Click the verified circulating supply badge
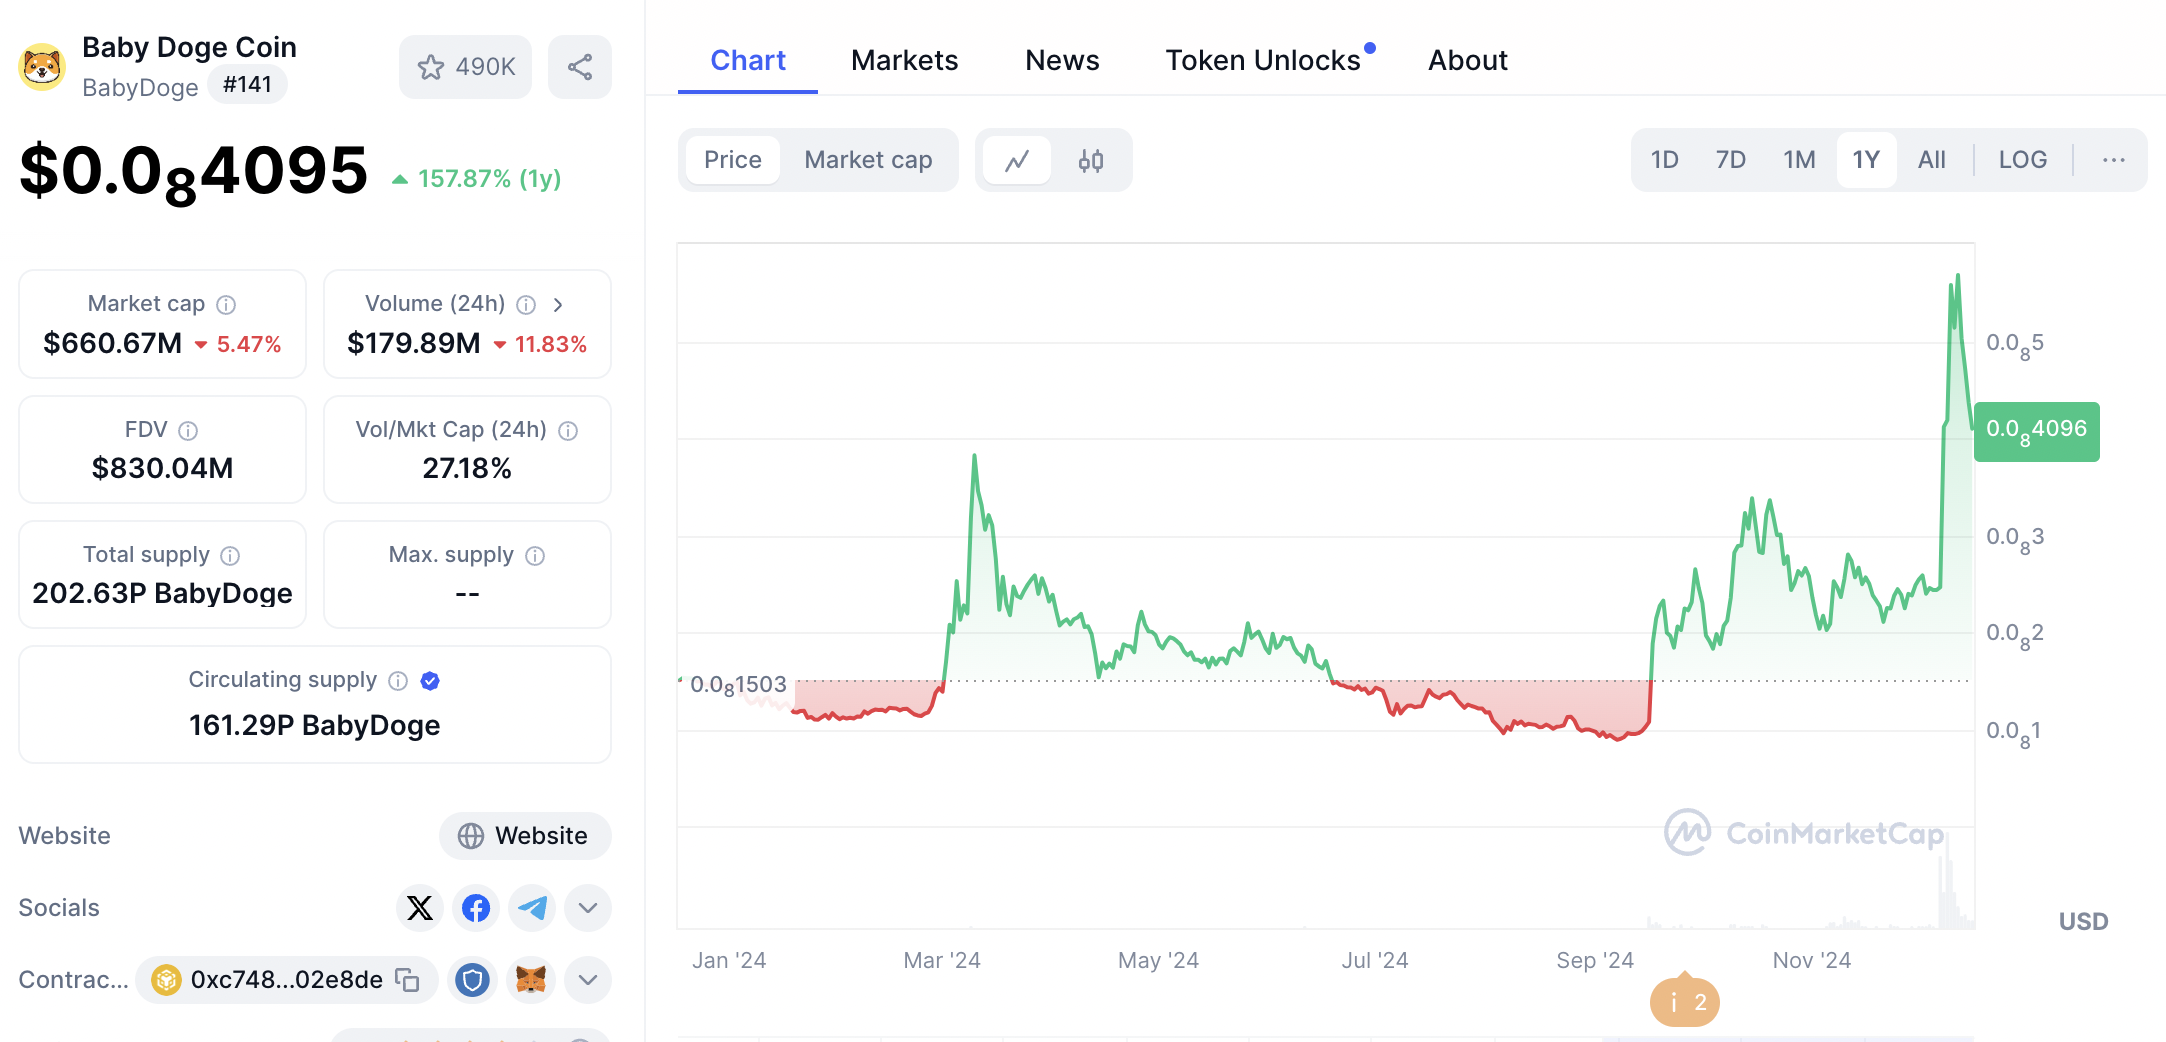 tap(430, 681)
